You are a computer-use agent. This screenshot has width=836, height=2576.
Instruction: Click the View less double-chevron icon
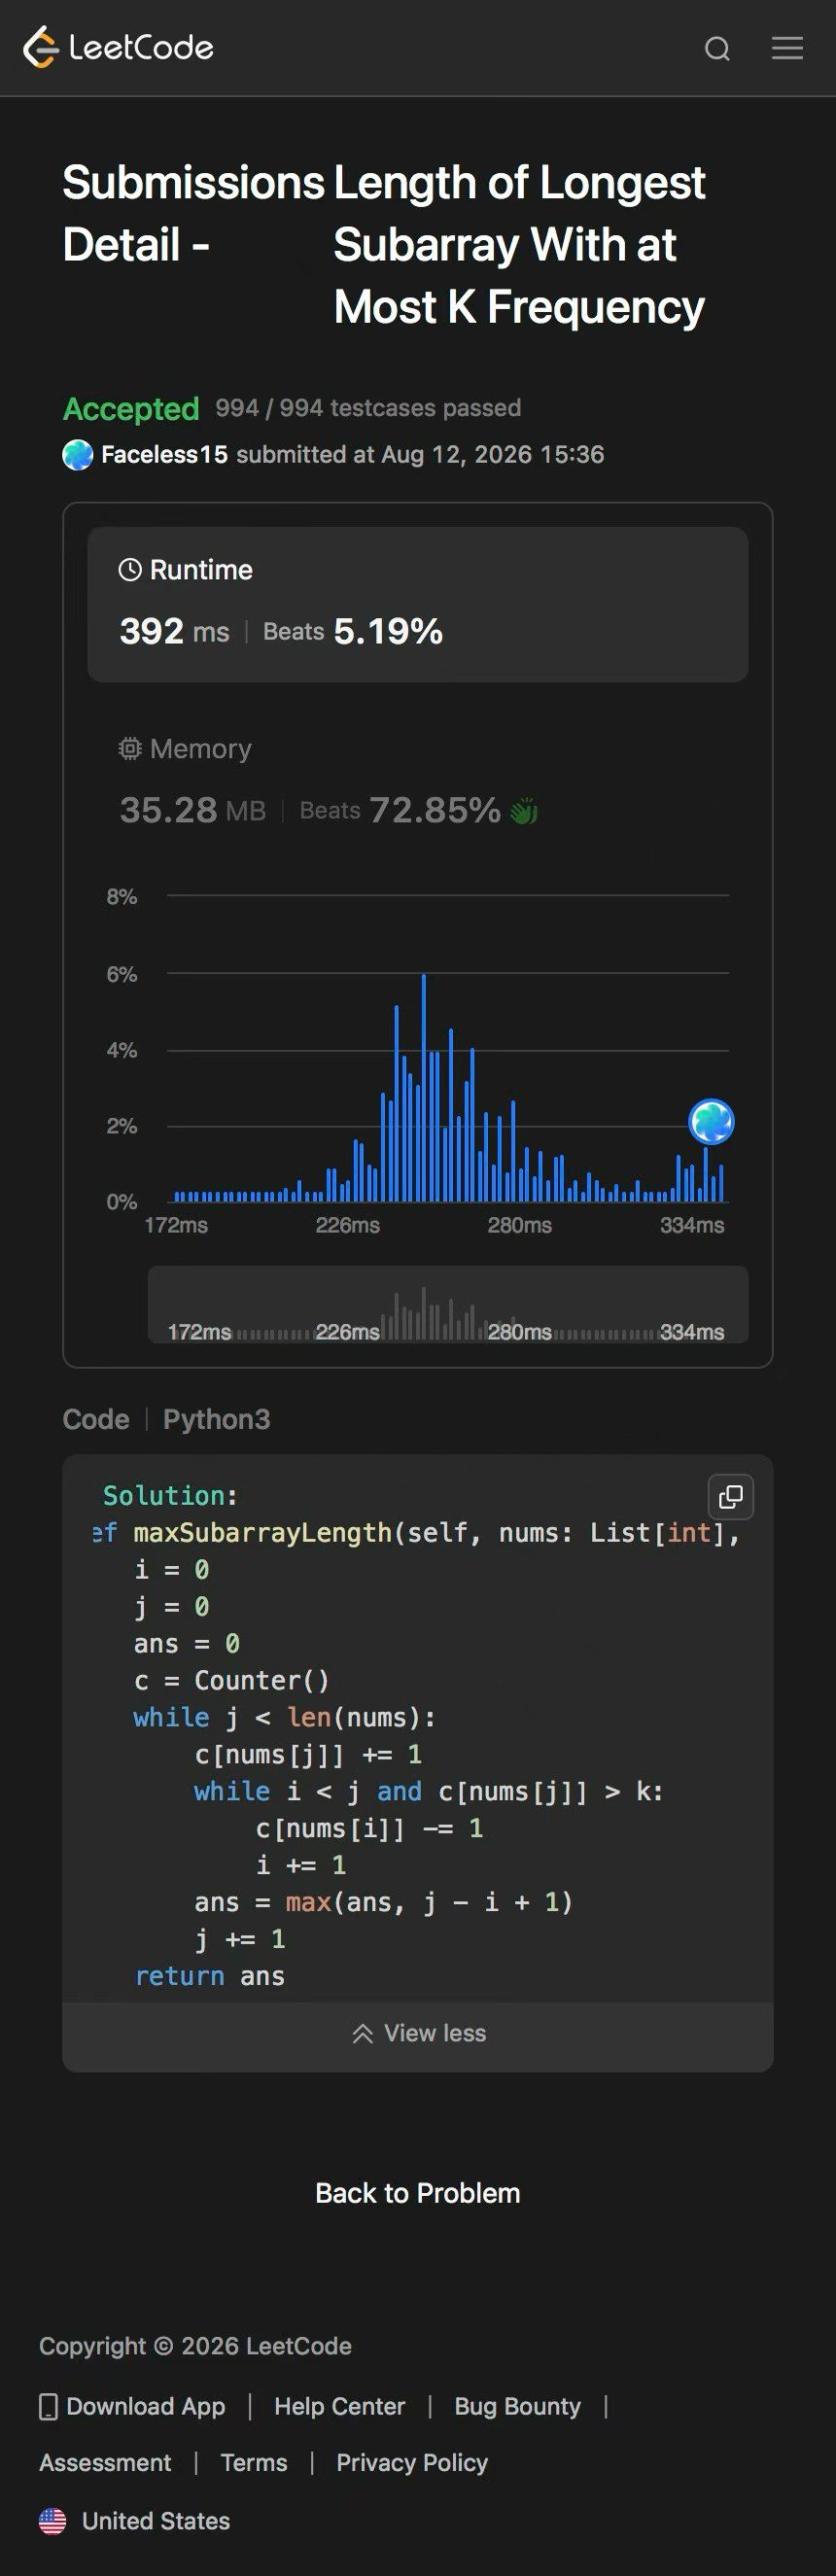(x=362, y=2033)
